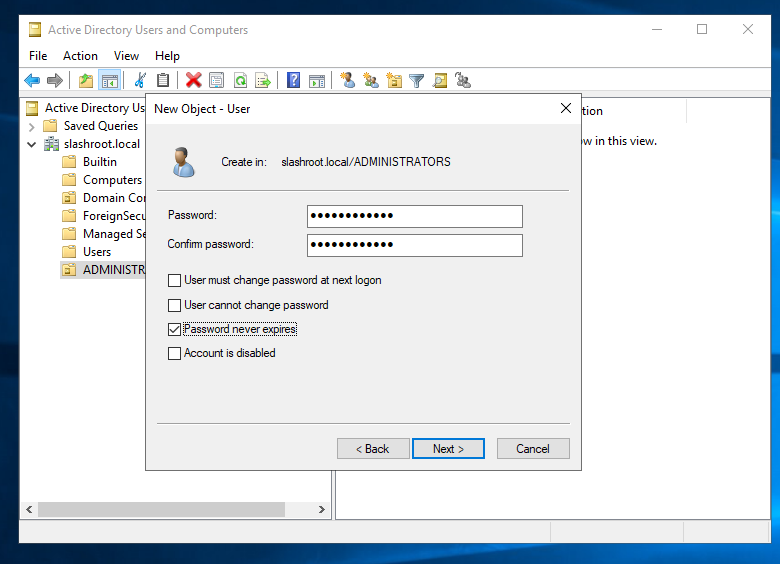Open the View menu
The image size is (780, 564).
pos(126,56)
